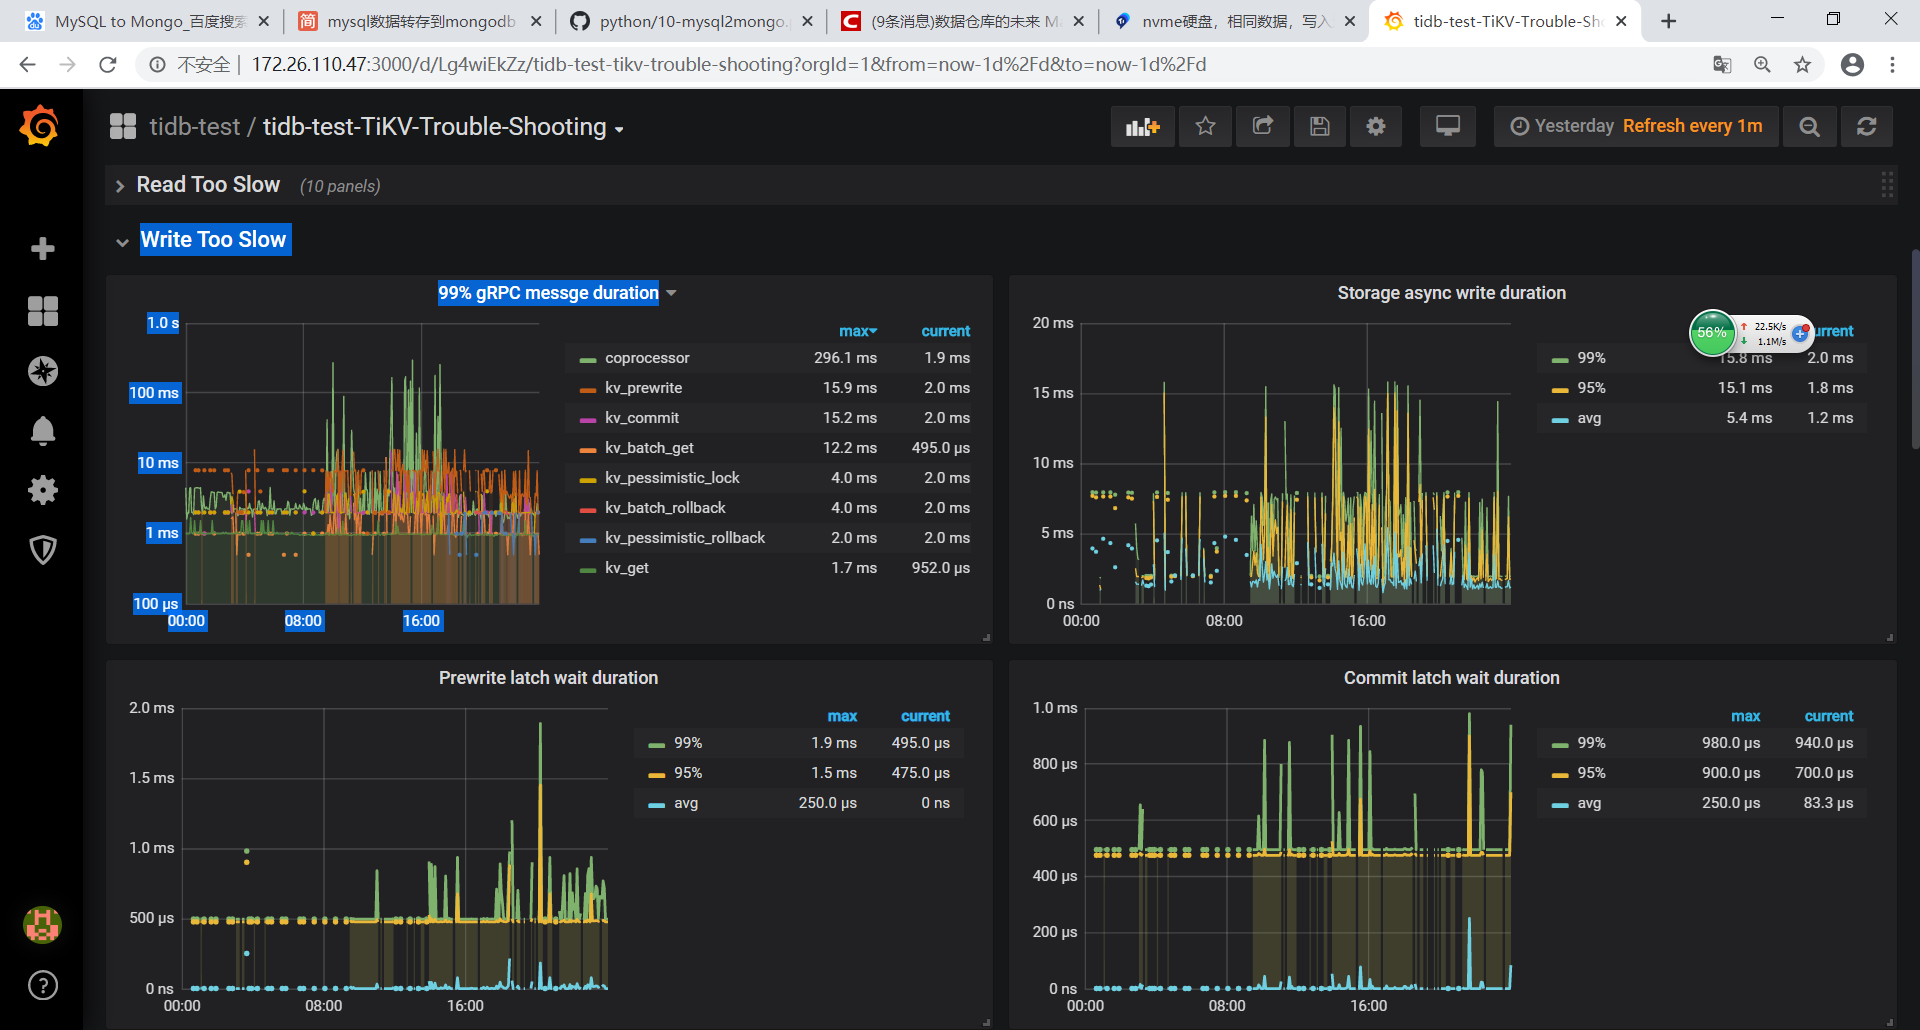This screenshot has height=1030, width=1920.
Task: Open the Alerting bell in sidebar
Action: click(42, 431)
